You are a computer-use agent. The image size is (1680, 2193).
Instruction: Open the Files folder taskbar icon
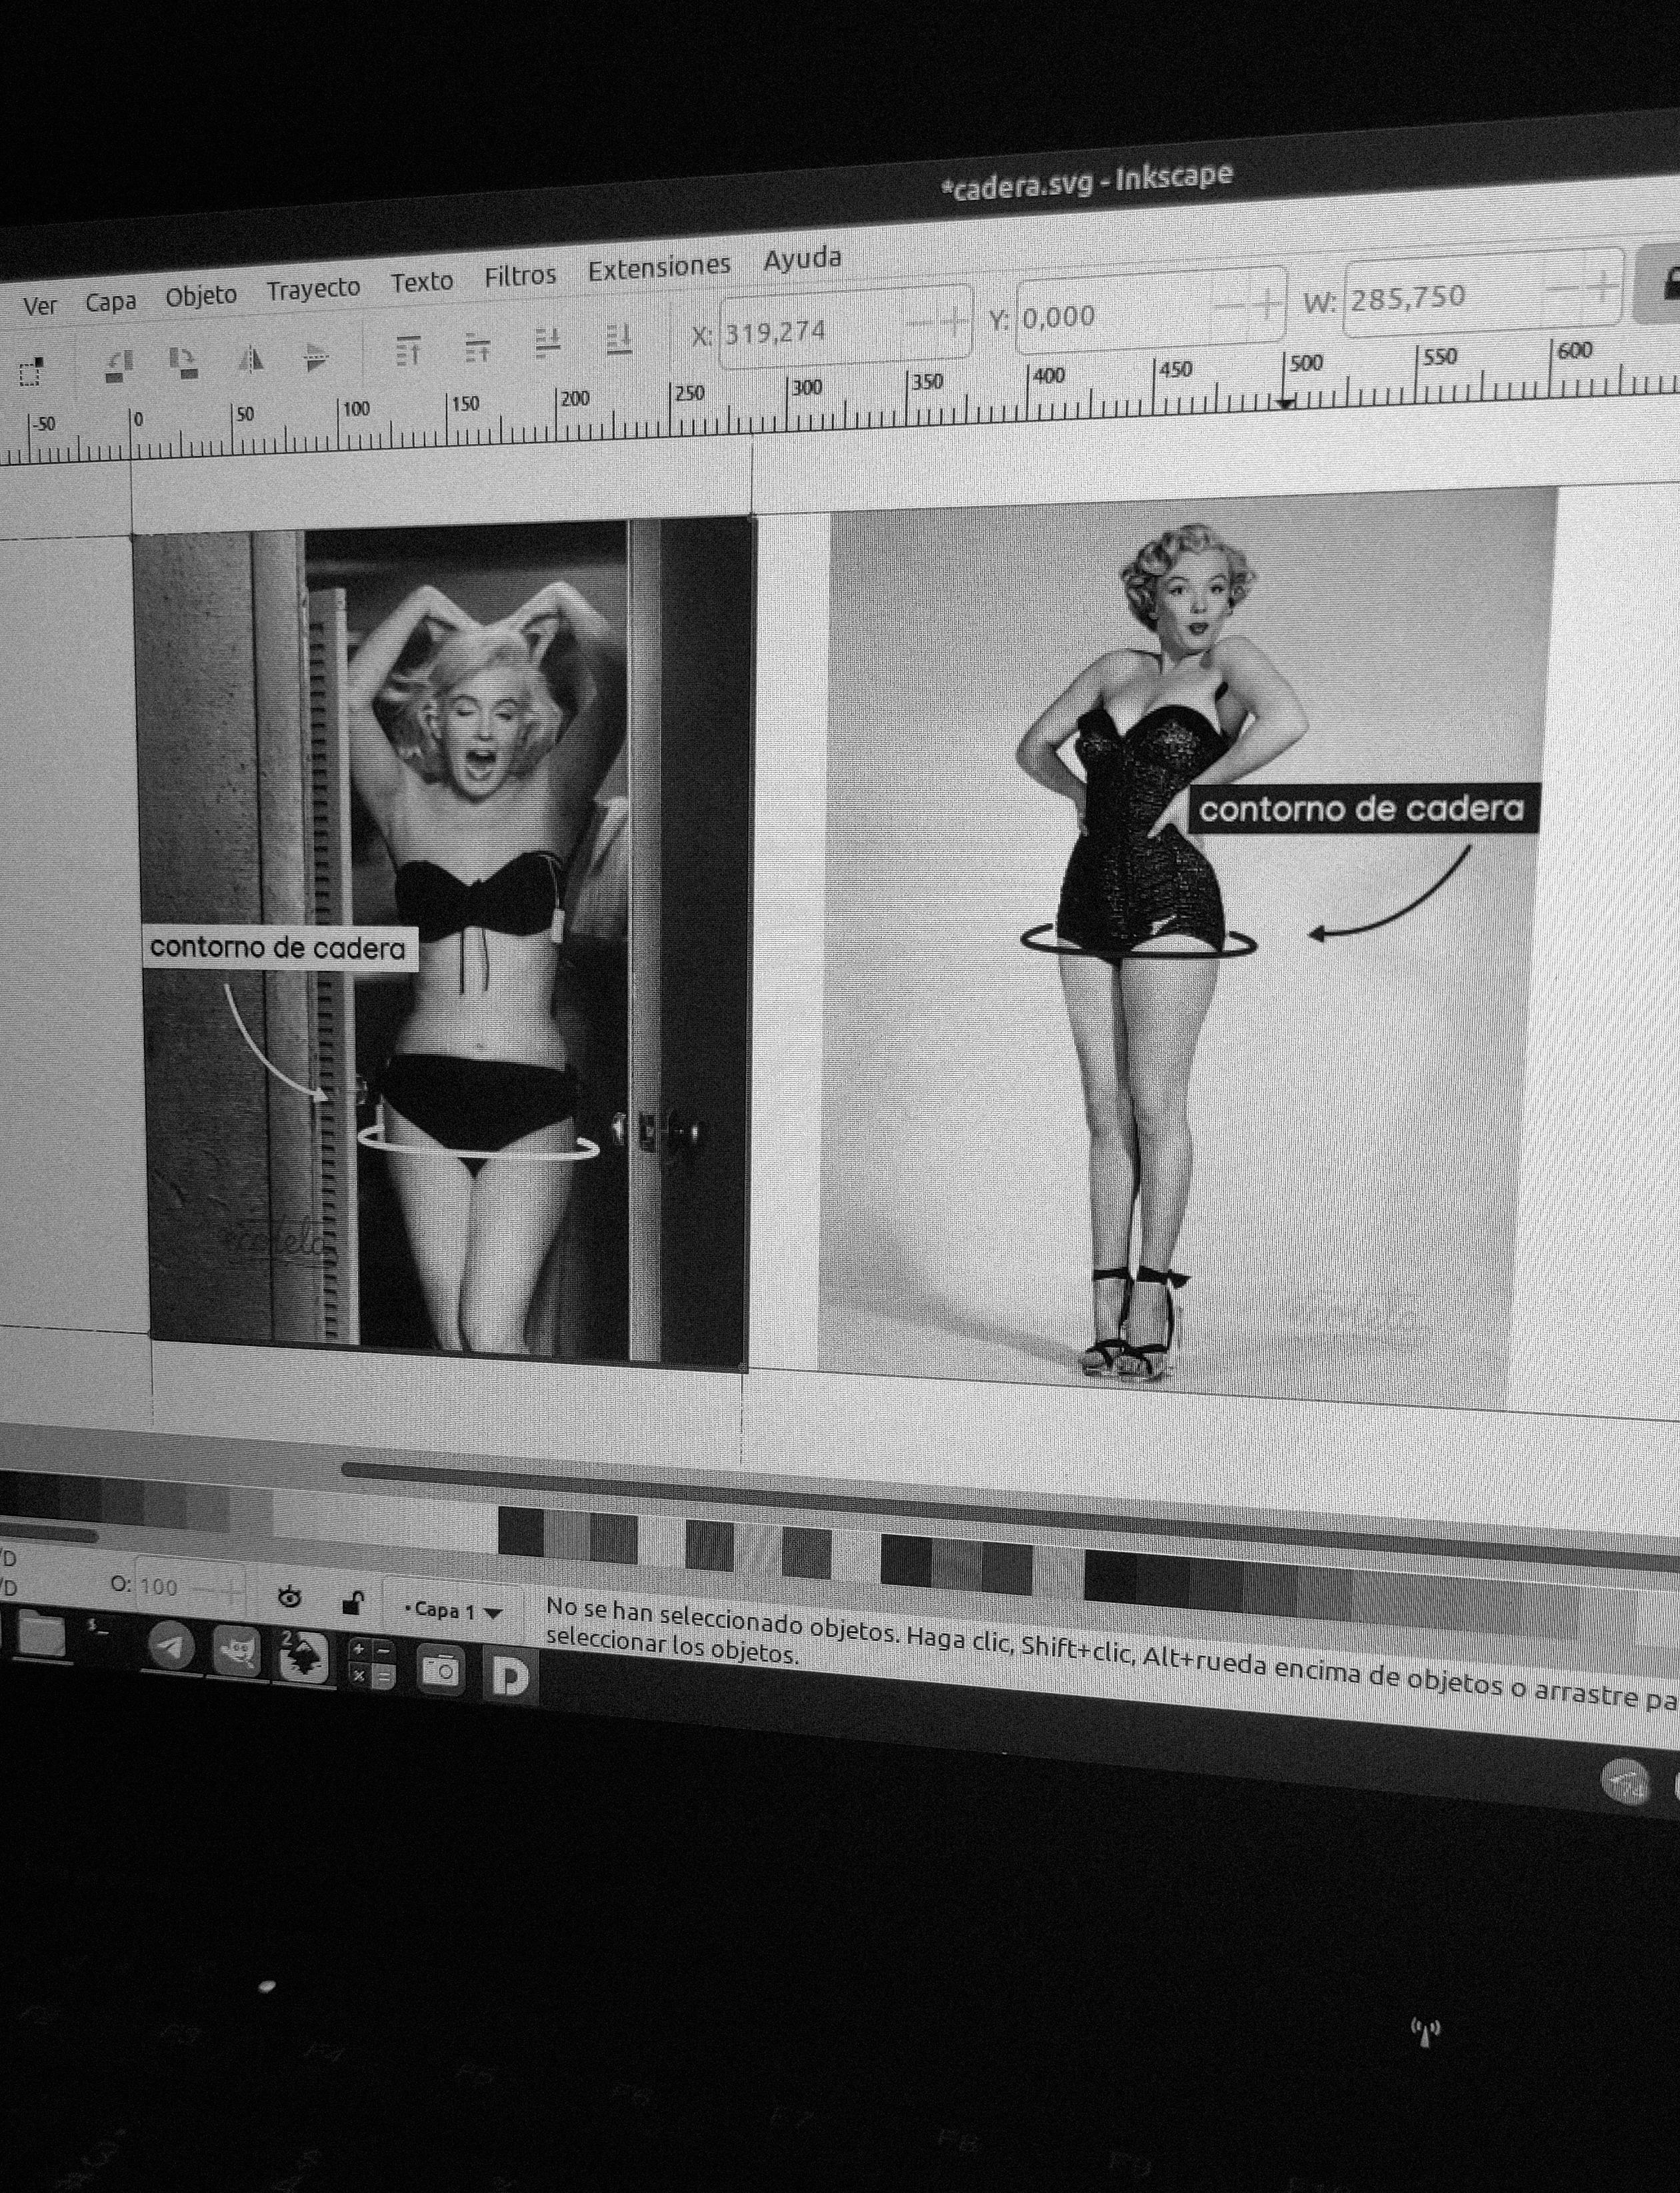coord(41,1635)
